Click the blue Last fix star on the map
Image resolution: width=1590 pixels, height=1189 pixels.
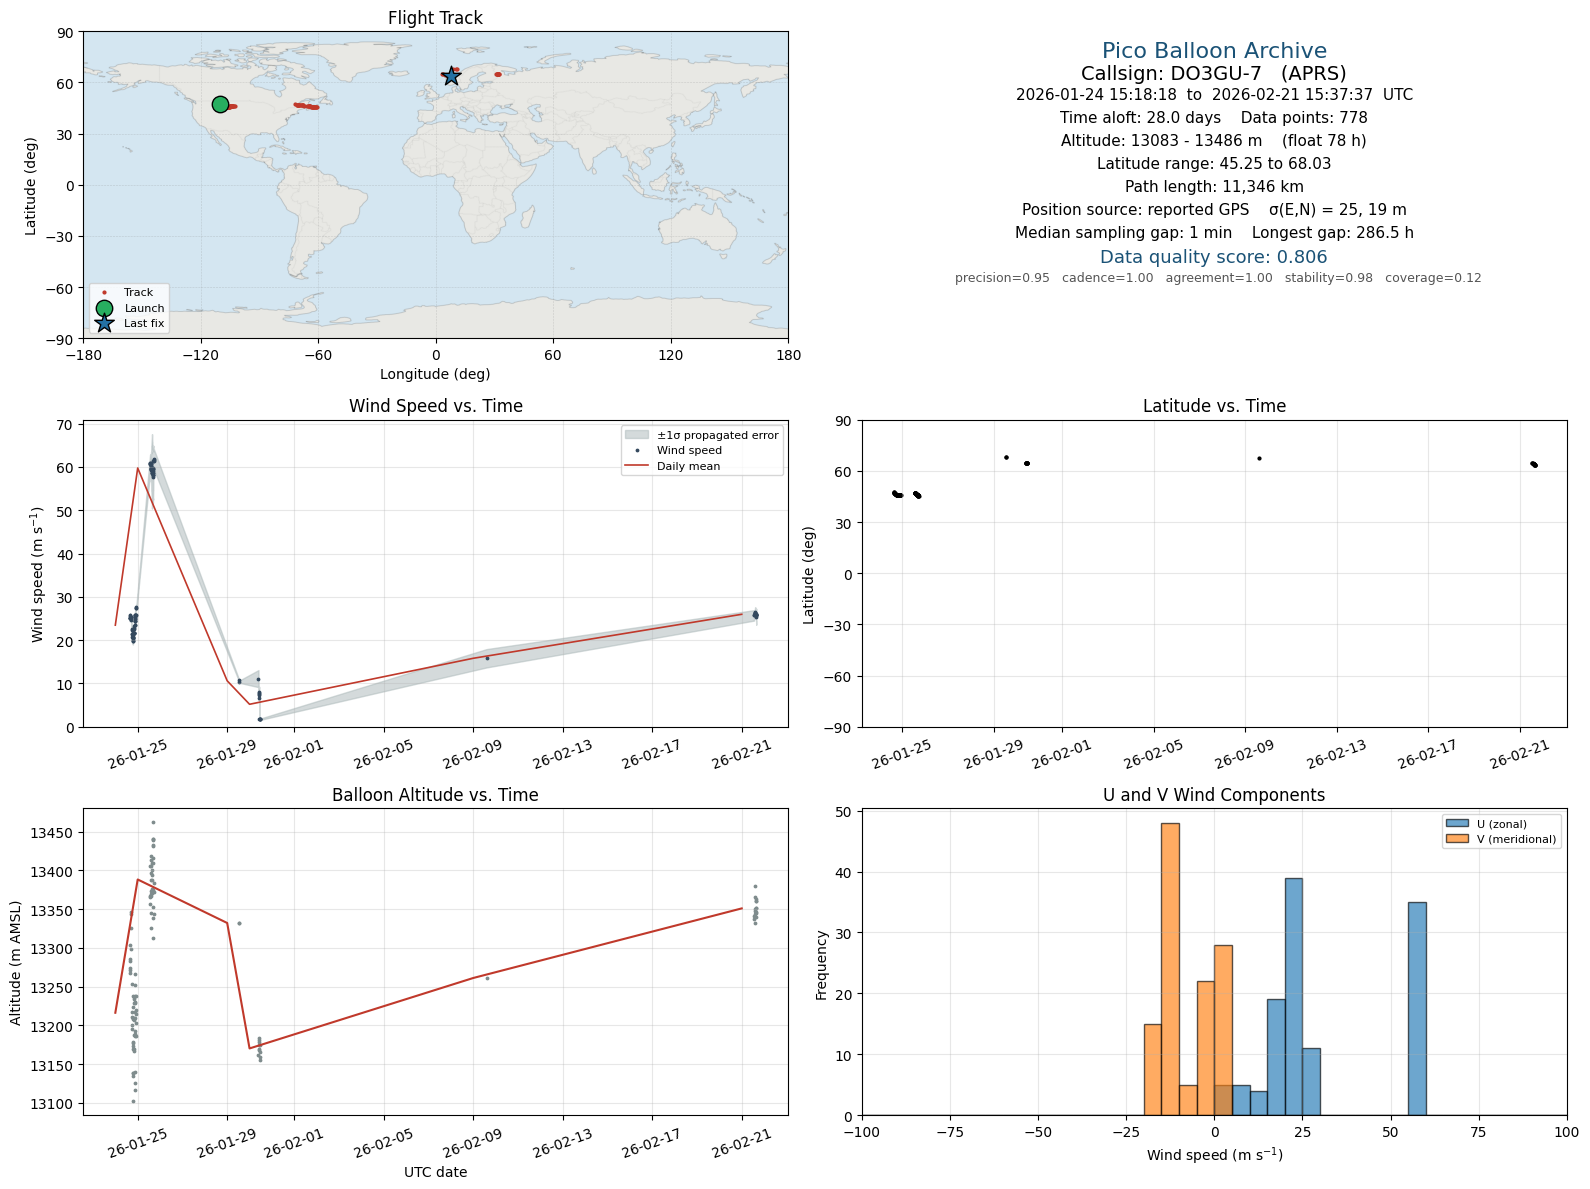coord(451,76)
